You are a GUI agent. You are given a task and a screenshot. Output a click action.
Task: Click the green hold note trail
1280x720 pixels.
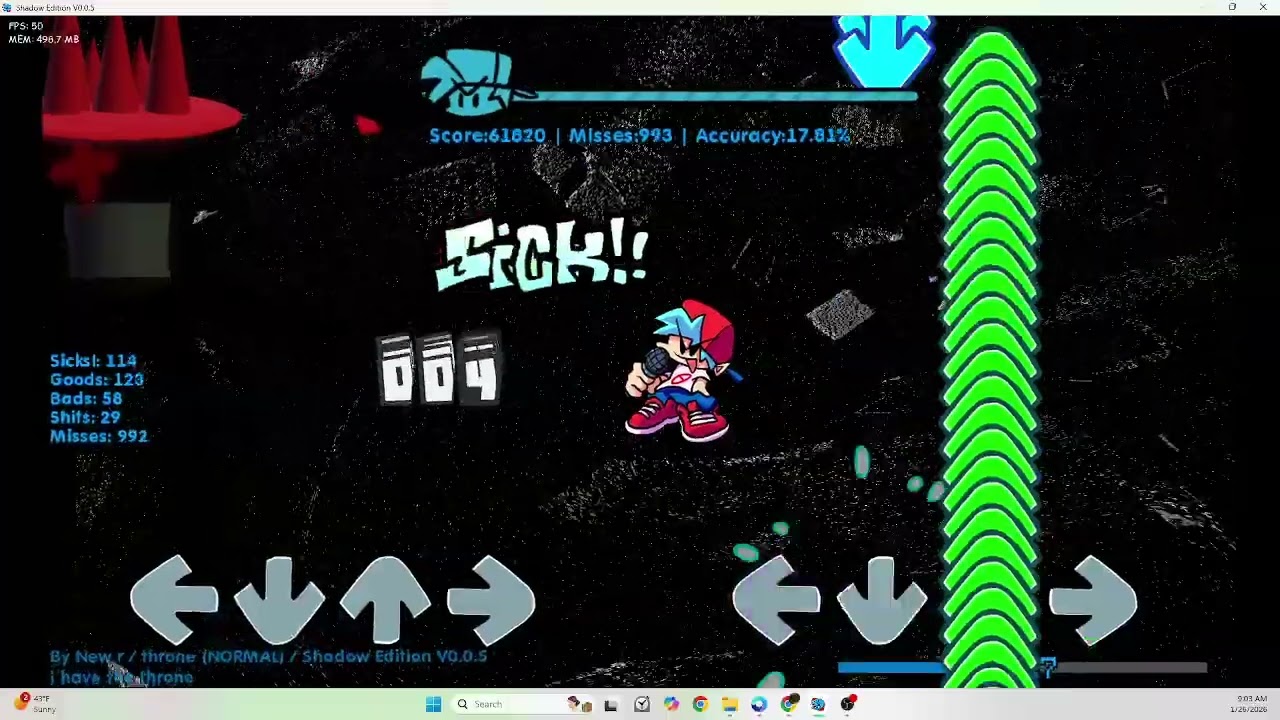click(x=990, y=360)
